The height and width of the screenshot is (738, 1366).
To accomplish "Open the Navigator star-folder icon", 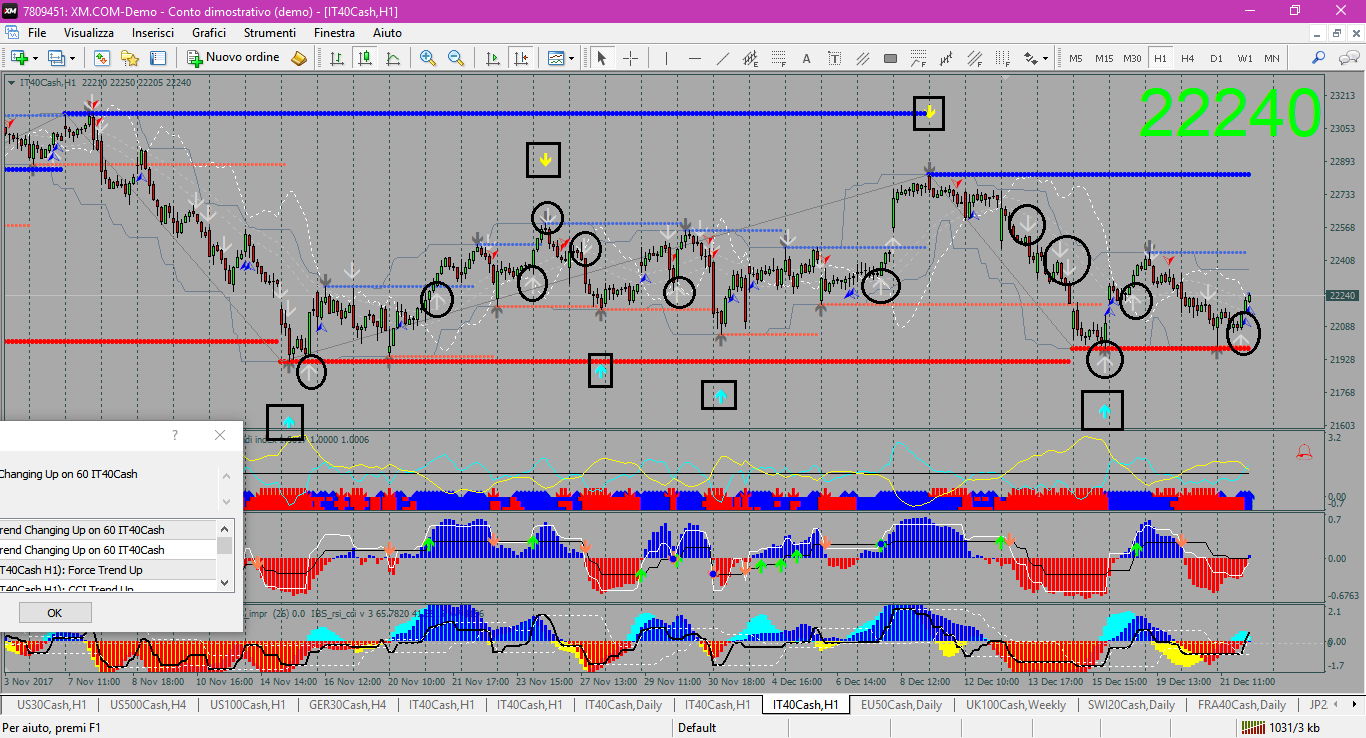I will pos(129,58).
